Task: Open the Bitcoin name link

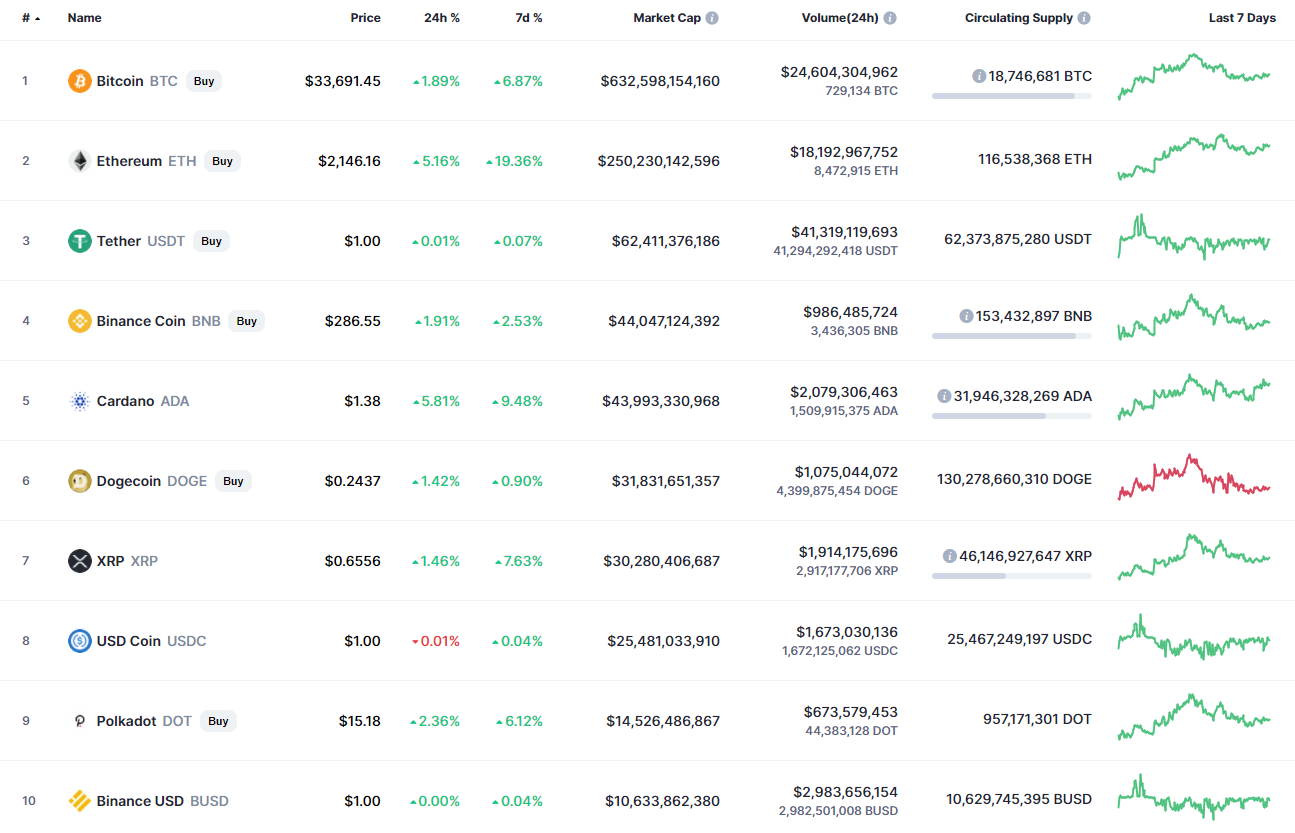Action: (x=120, y=81)
